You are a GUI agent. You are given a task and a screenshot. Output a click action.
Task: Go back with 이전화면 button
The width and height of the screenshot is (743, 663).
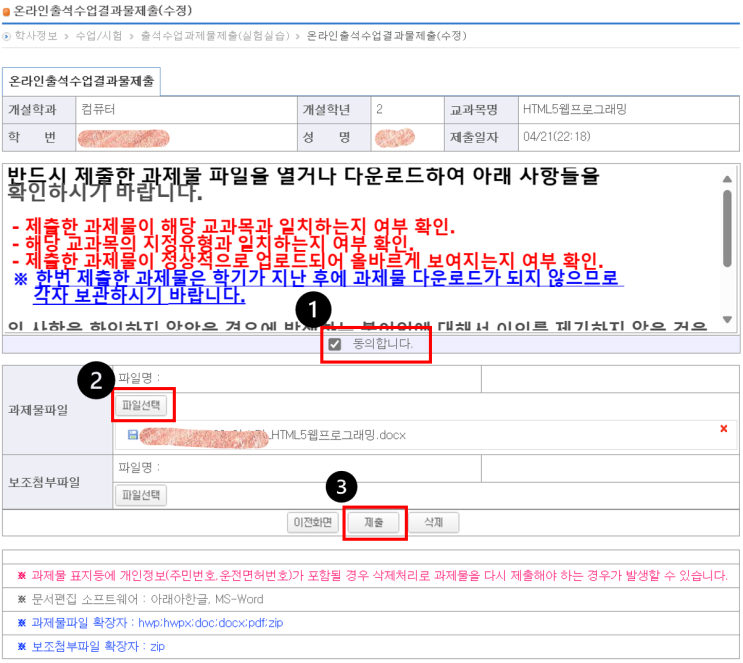pos(313,522)
